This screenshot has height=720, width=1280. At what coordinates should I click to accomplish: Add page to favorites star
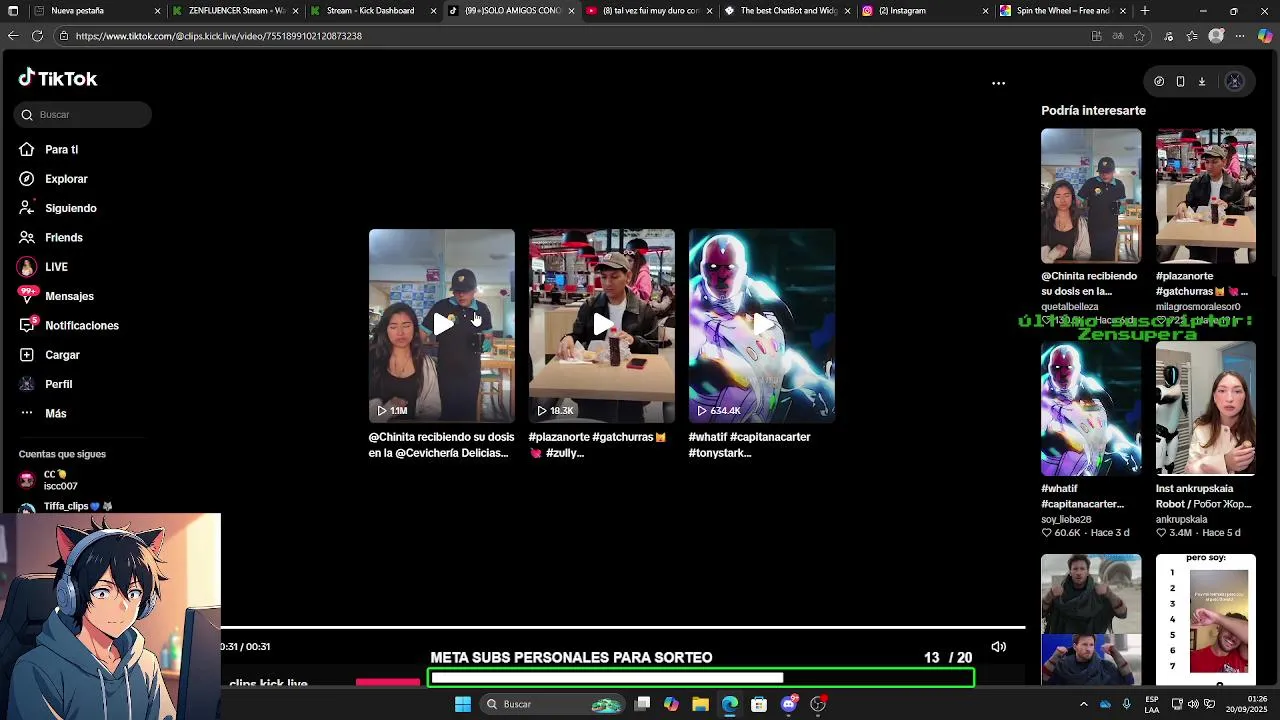[x=1139, y=36]
